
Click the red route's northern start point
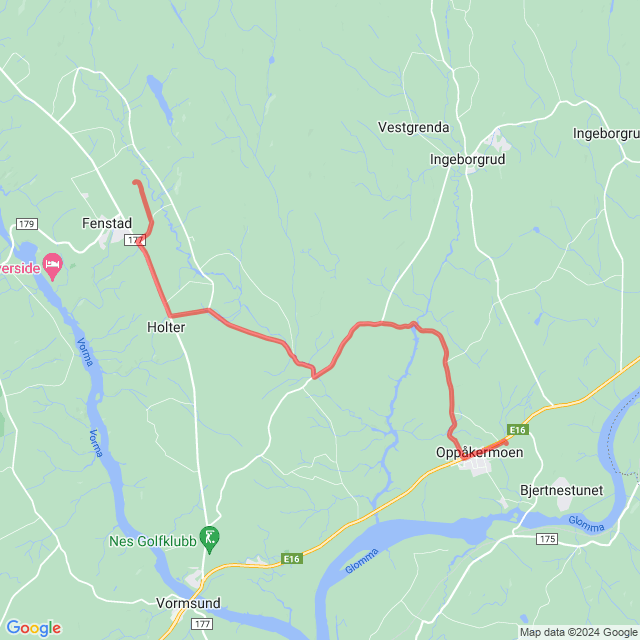135,182
